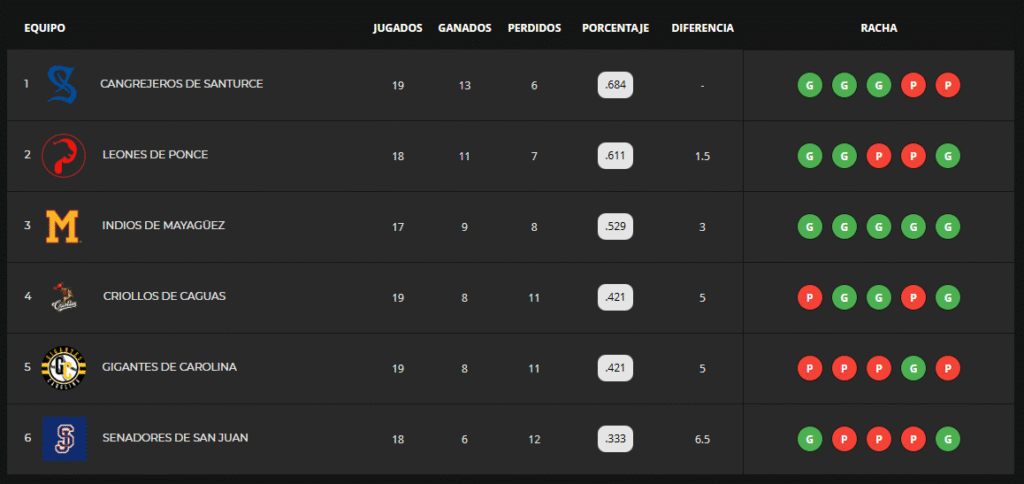
Task: Click the Criollos de Caguas logo
Action: coord(63,297)
